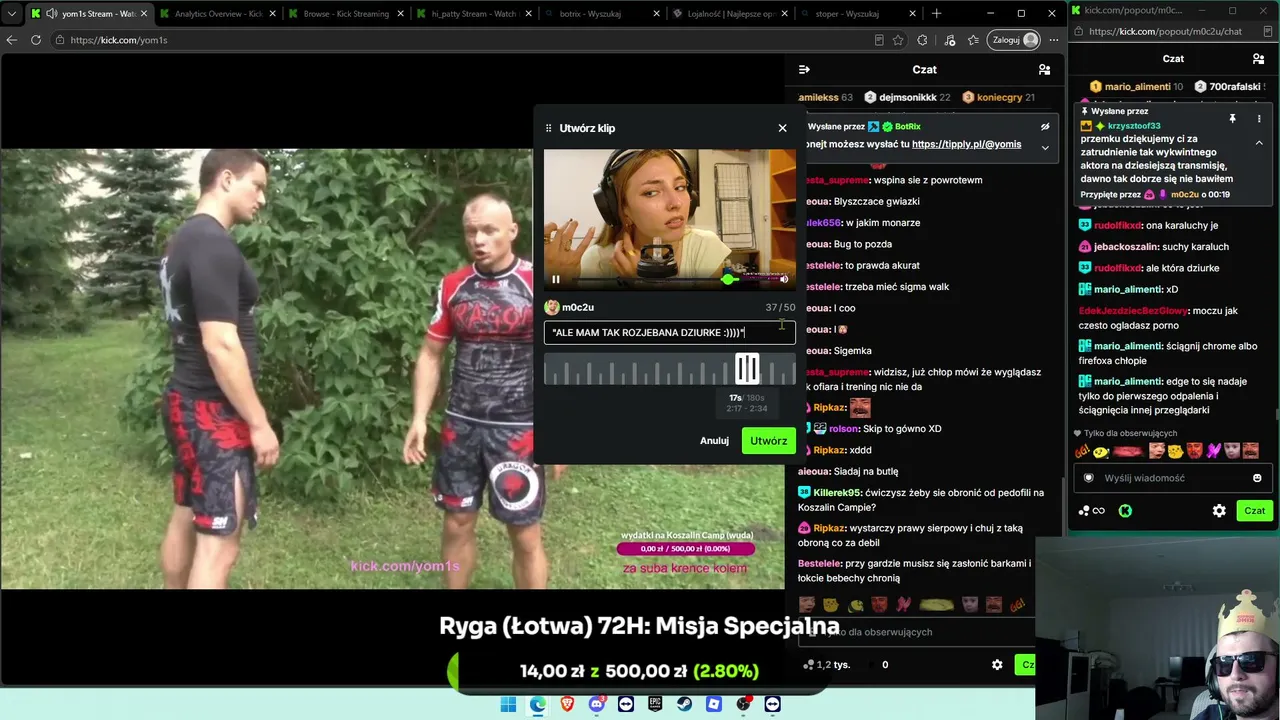The width and height of the screenshot is (1280, 720).
Task: Open the tipply.pl/@yomis link
Action: point(966,144)
